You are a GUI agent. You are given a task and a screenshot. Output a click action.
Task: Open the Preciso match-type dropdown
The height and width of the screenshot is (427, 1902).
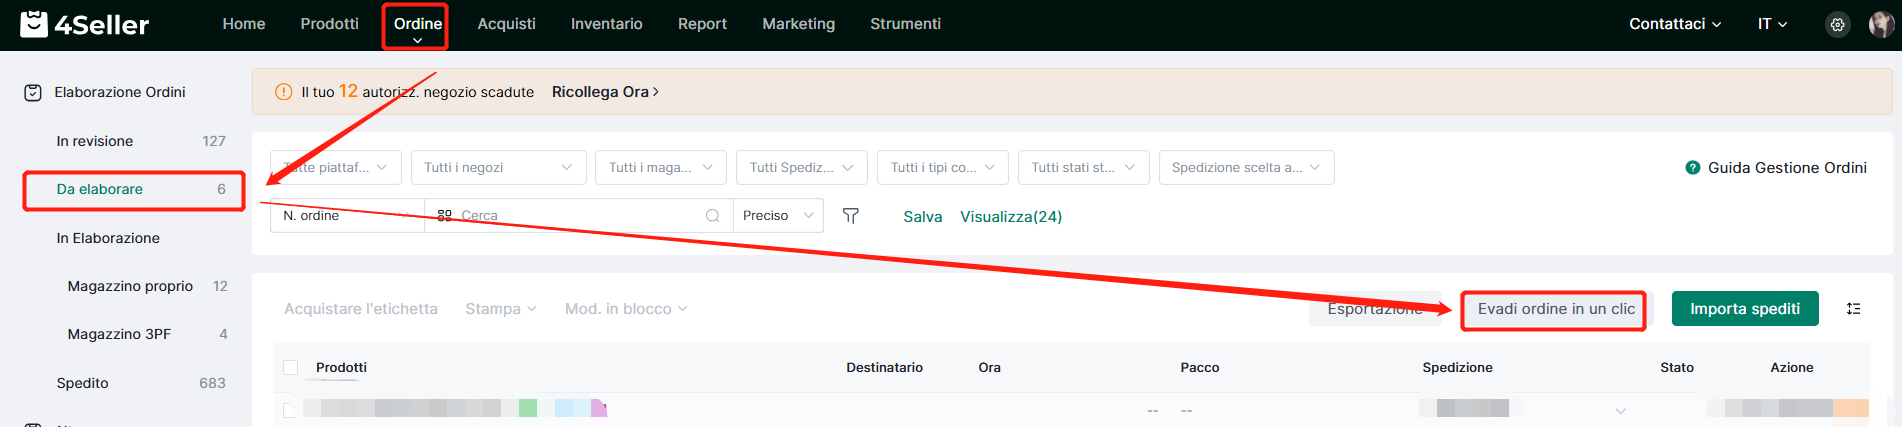[778, 216]
